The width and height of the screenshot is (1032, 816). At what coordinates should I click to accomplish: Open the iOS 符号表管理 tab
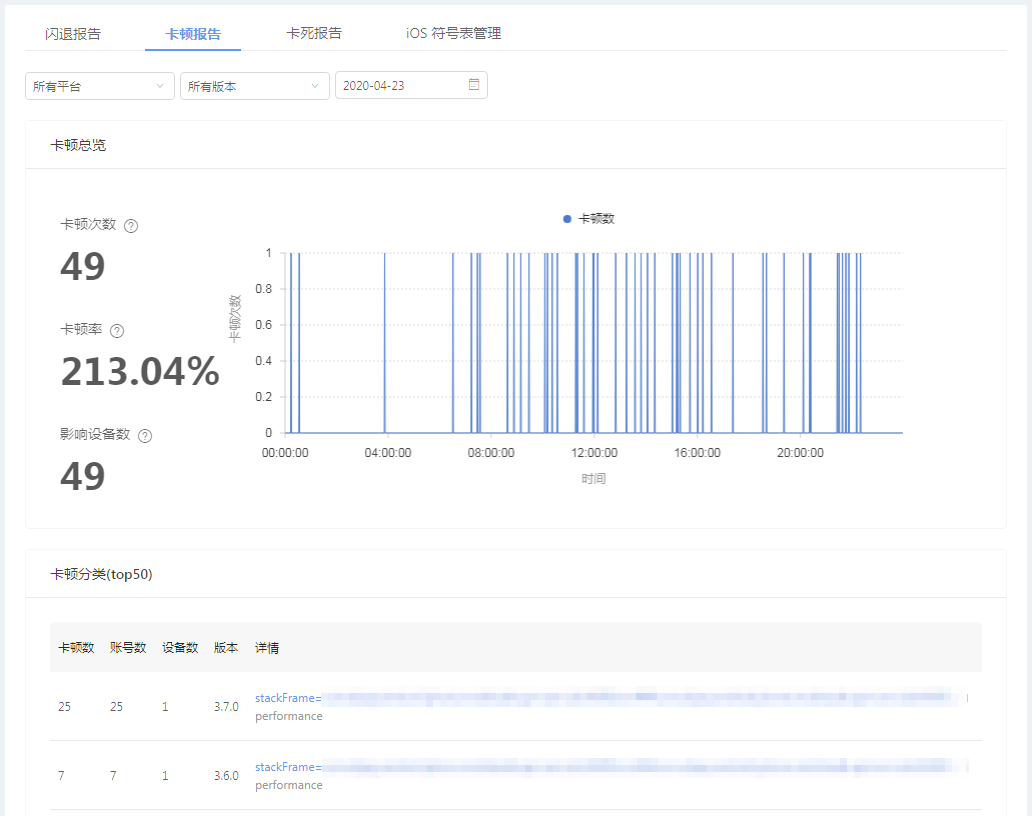pos(453,34)
